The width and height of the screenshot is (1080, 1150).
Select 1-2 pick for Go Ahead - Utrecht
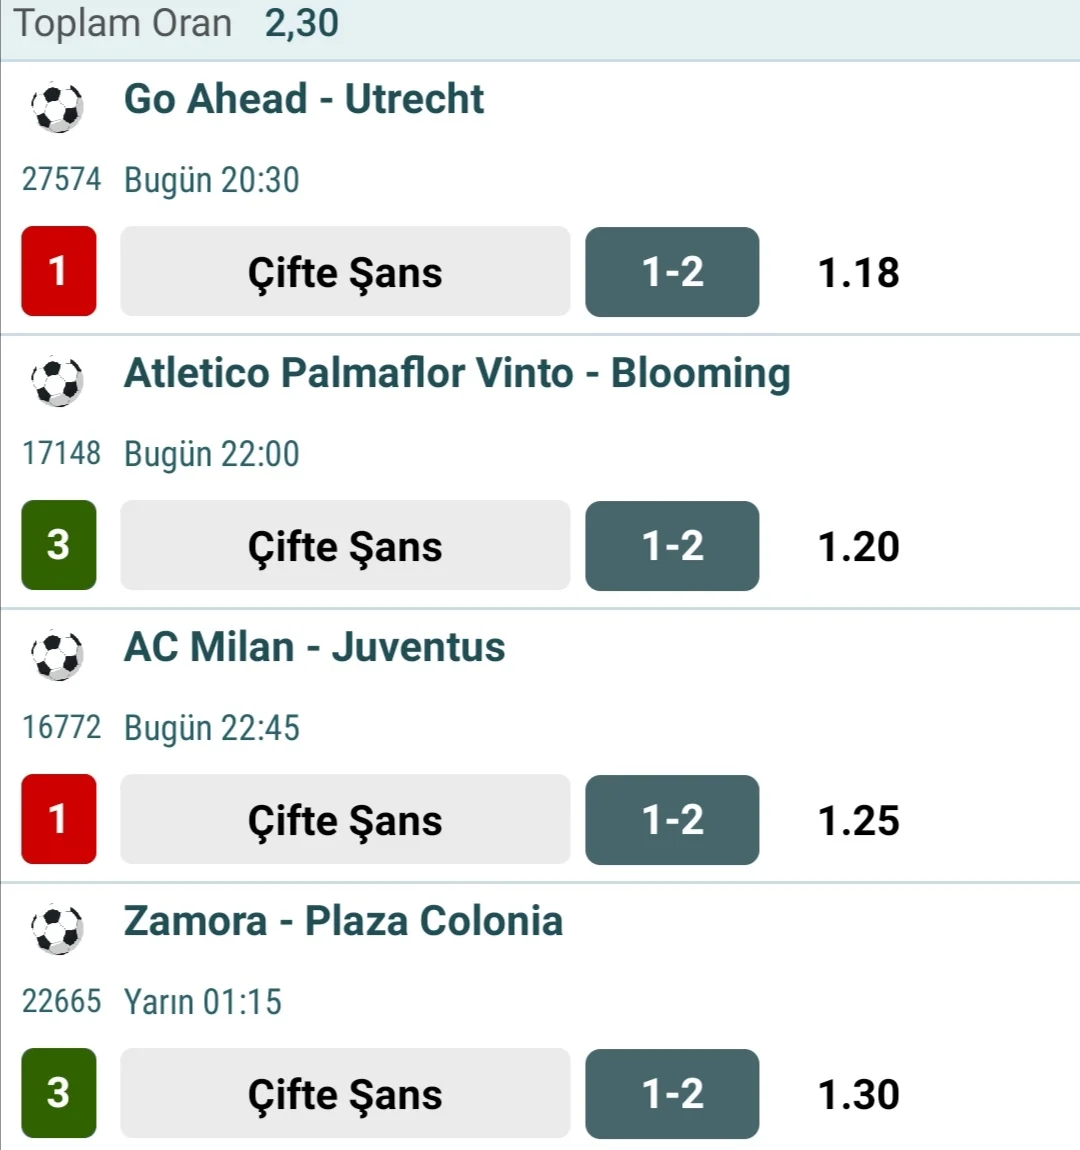pos(672,272)
